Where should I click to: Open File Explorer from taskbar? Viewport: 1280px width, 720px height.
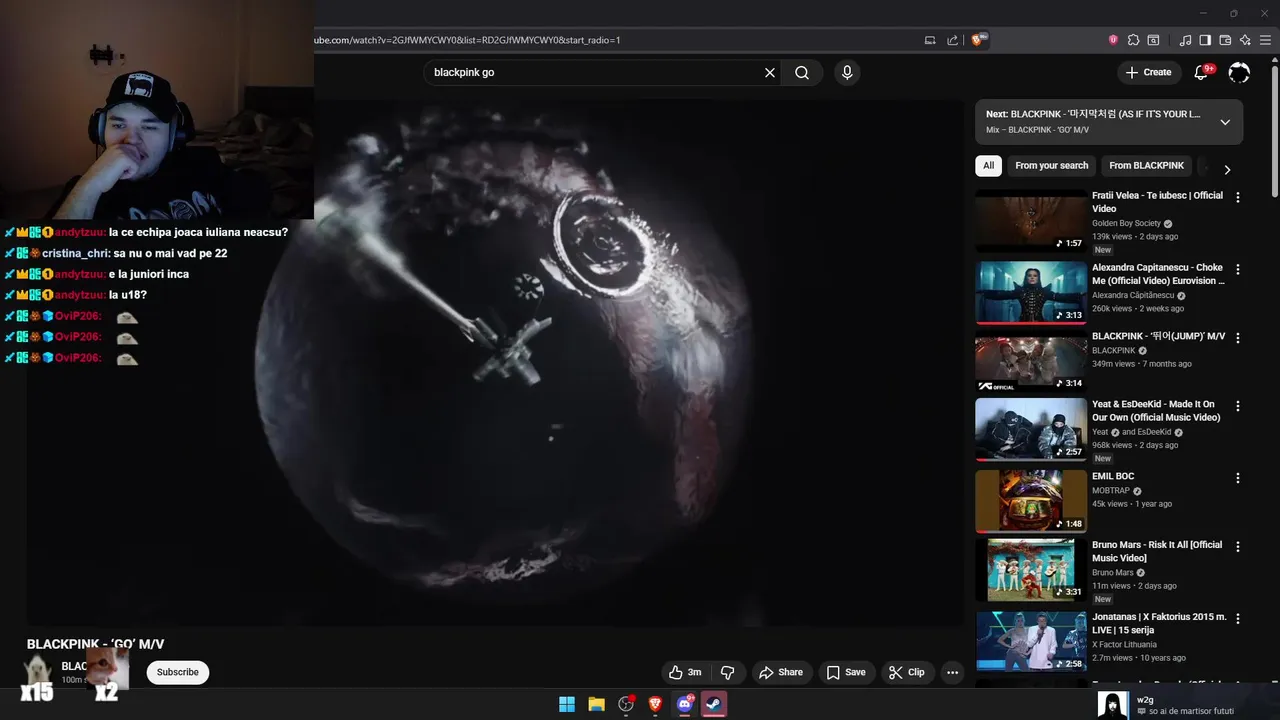[597, 704]
